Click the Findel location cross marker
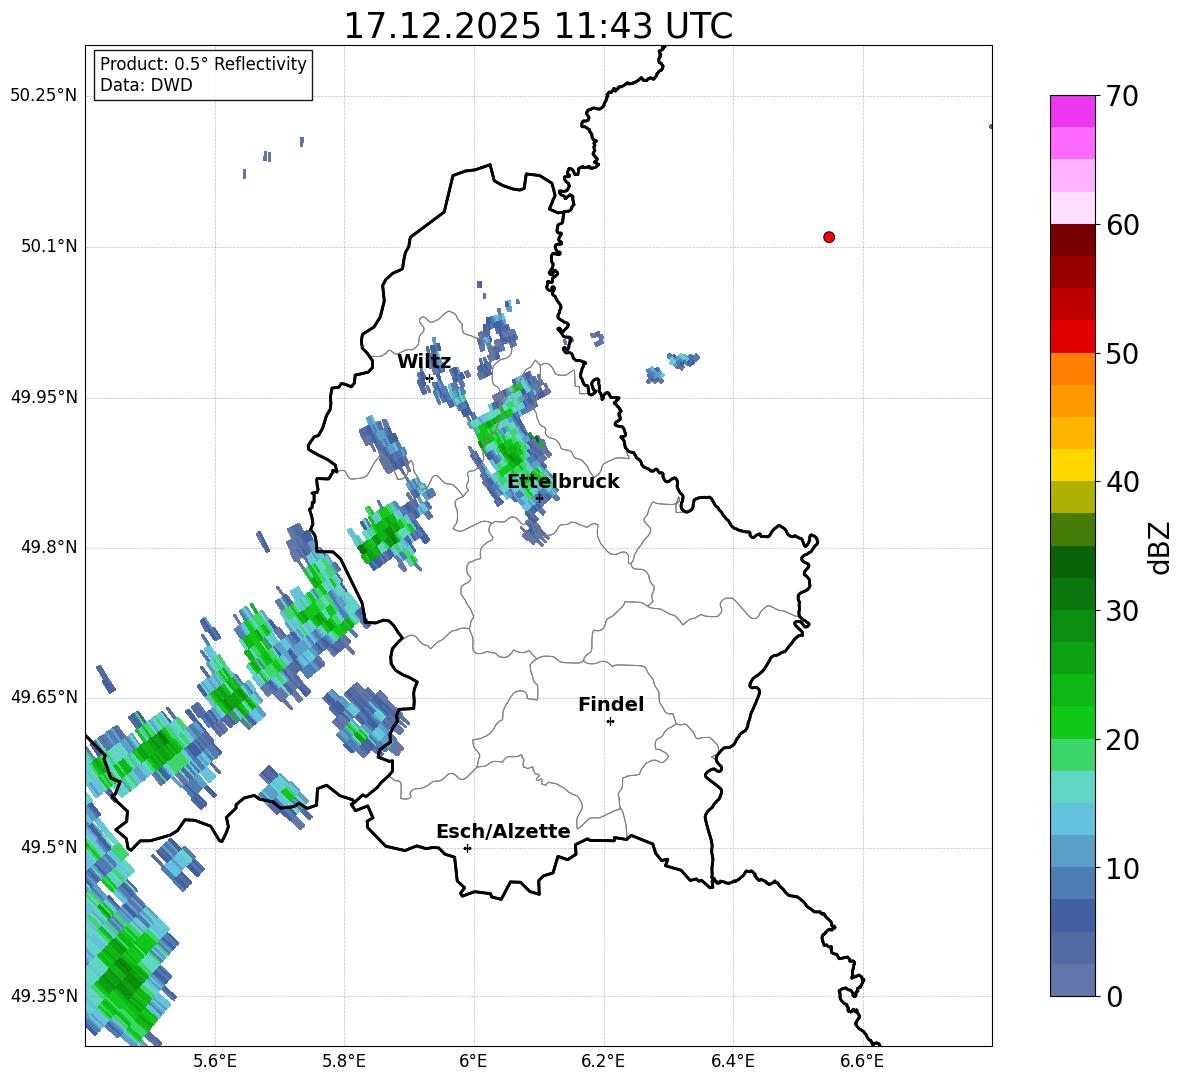 coord(610,722)
